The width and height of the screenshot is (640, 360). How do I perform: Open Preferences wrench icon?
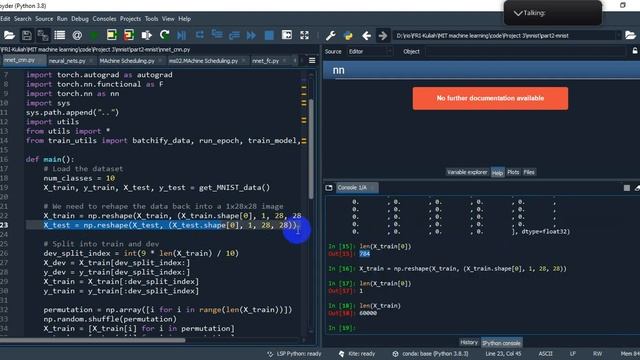coord(331,36)
